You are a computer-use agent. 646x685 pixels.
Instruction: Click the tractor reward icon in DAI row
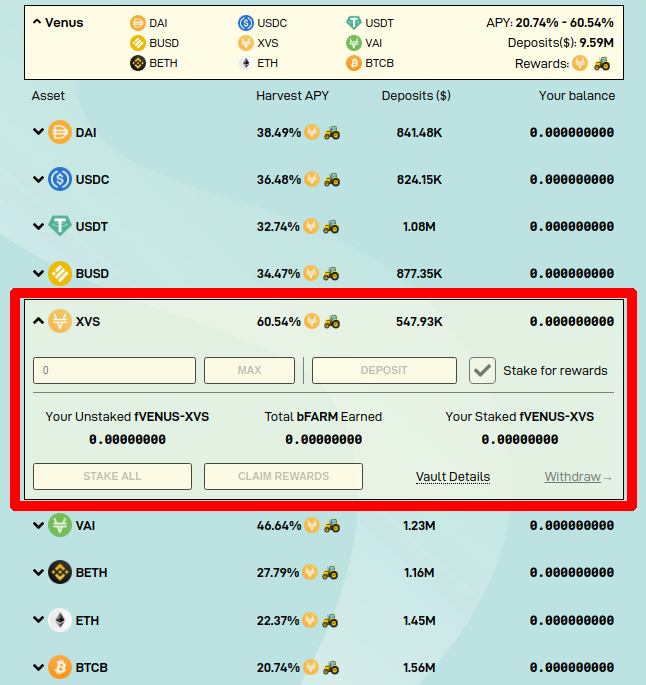pyautogui.click(x=332, y=132)
